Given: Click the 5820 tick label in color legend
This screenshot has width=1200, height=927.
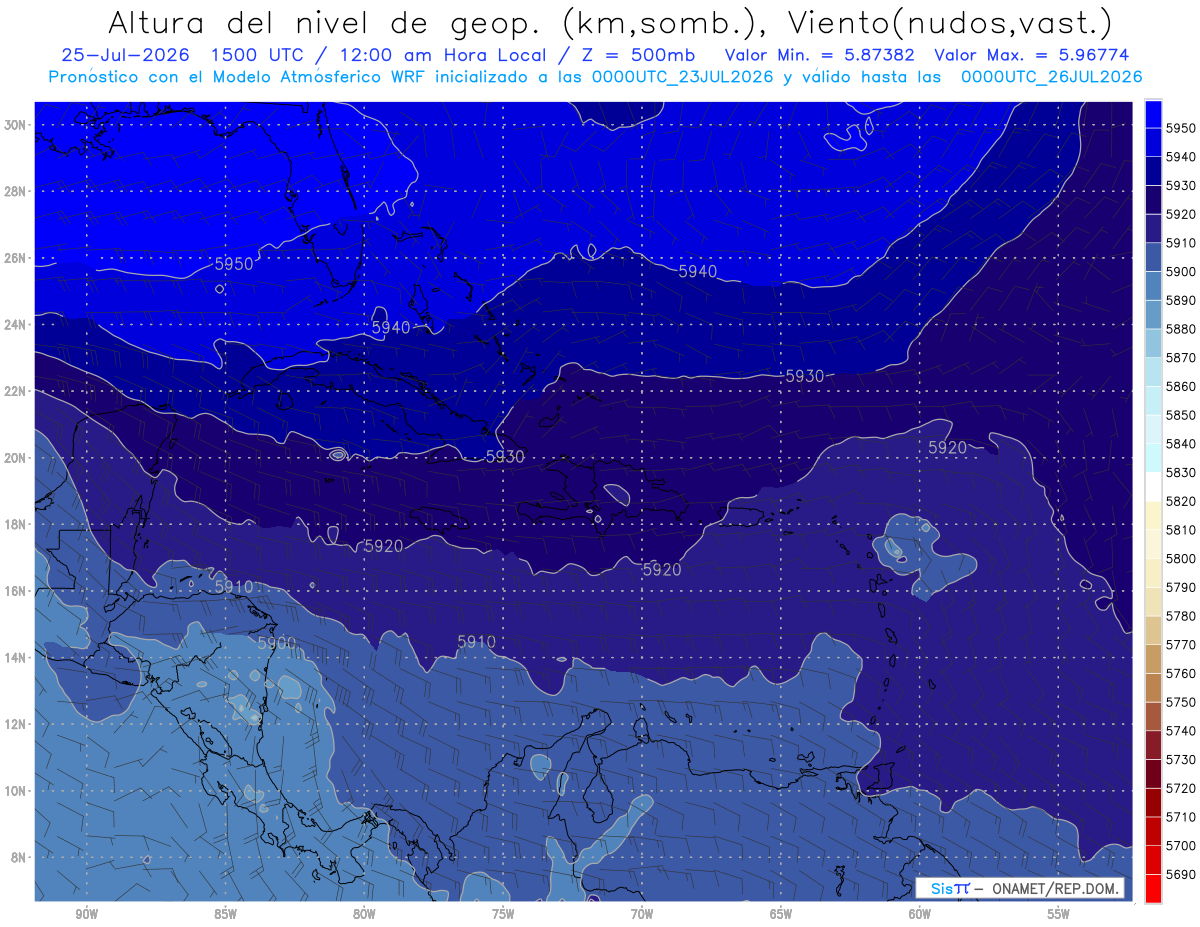Looking at the screenshot, I should (x=1181, y=500).
